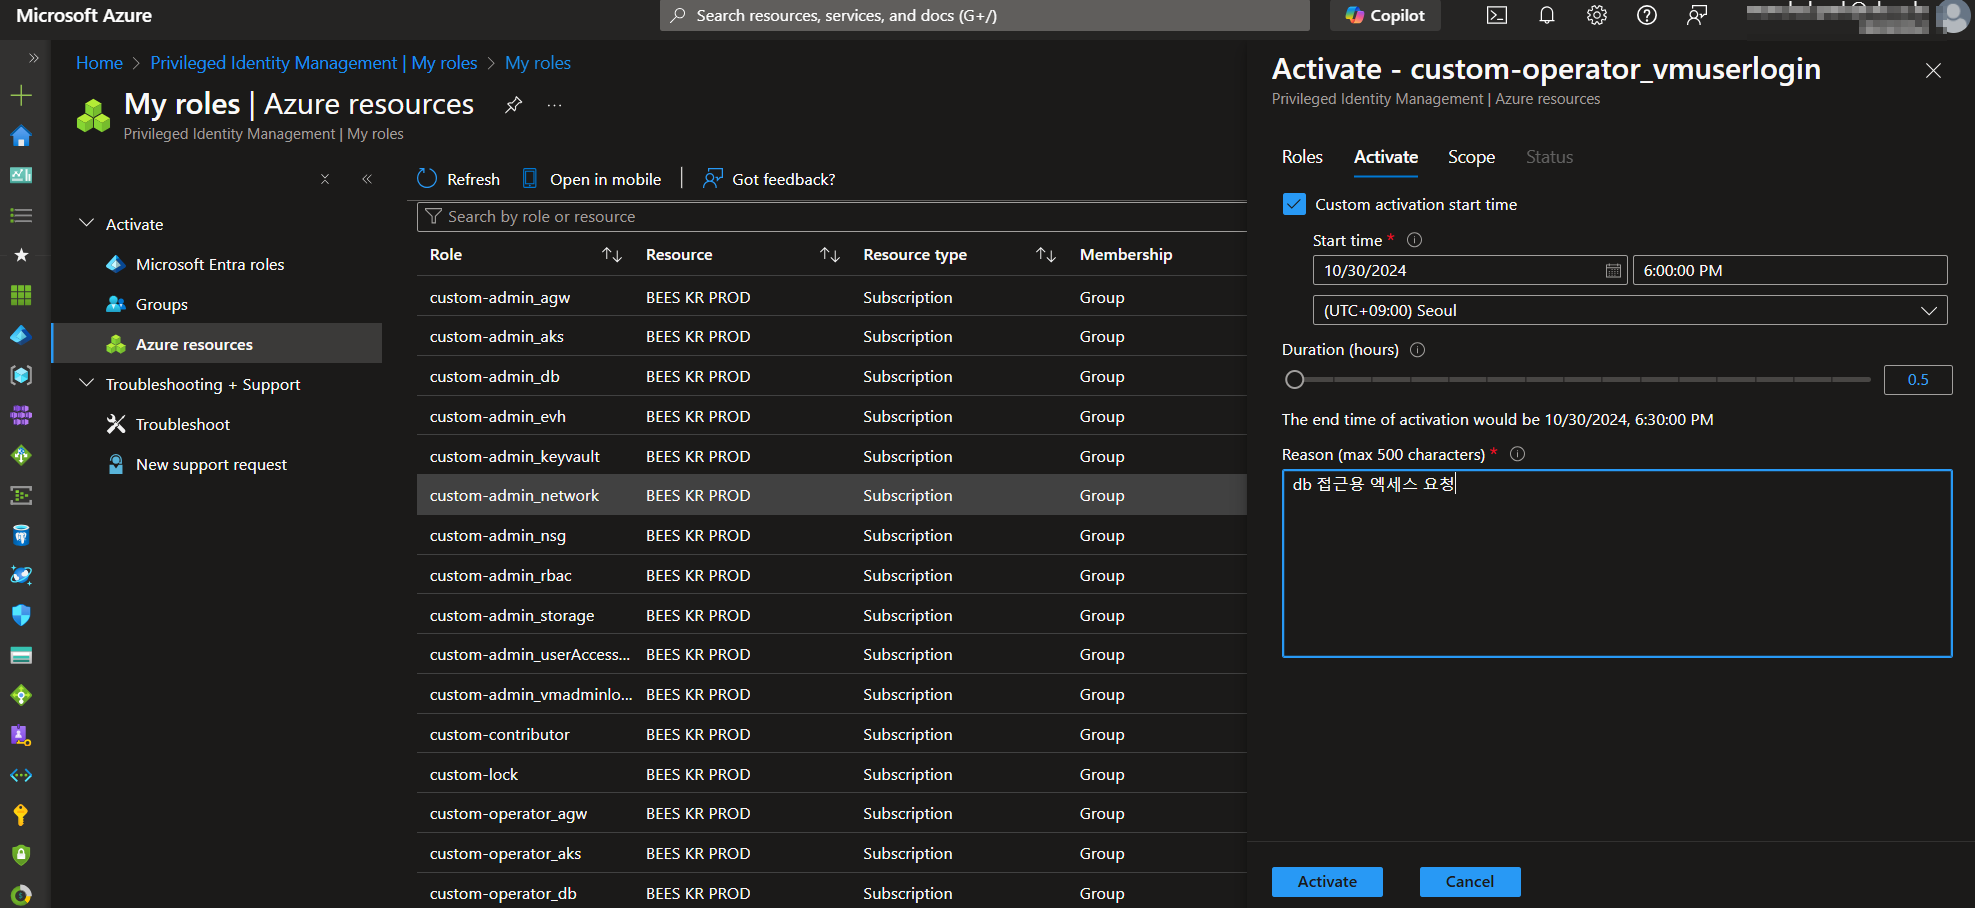1975x908 pixels.
Task: Open Groups in left navigation
Action: tap(162, 304)
